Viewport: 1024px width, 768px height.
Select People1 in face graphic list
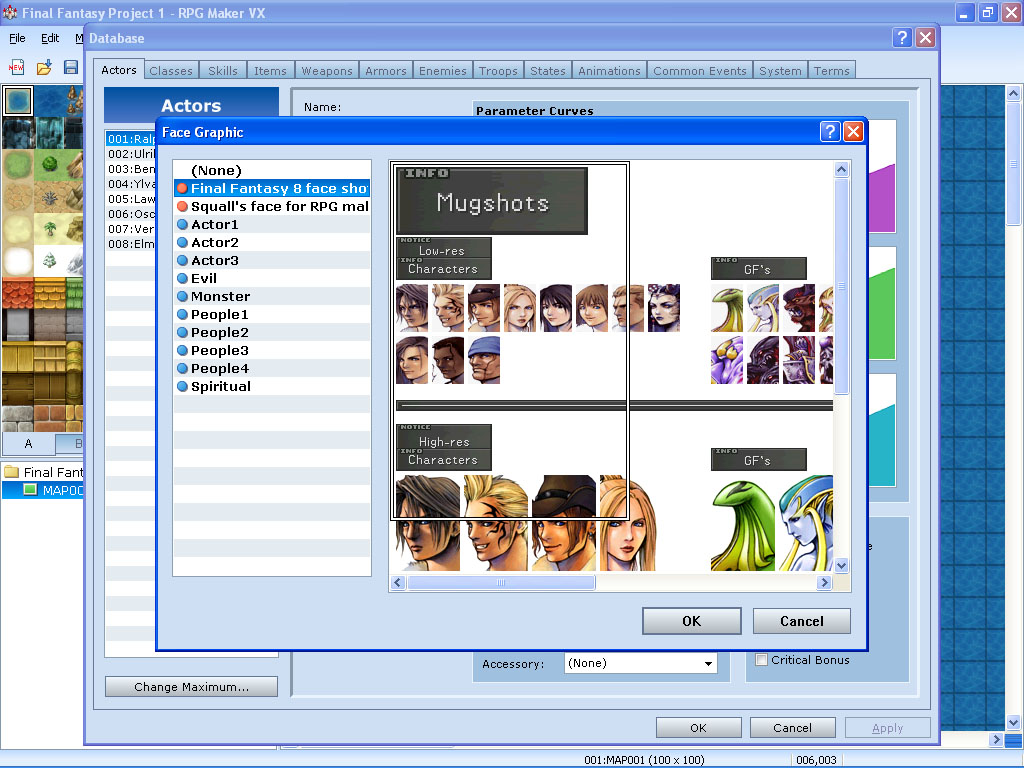(x=272, y=315)
